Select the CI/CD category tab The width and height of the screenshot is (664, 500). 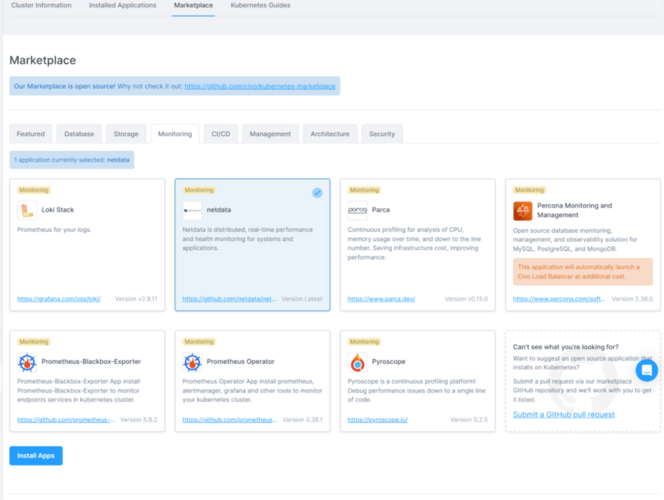coord(221,134)
